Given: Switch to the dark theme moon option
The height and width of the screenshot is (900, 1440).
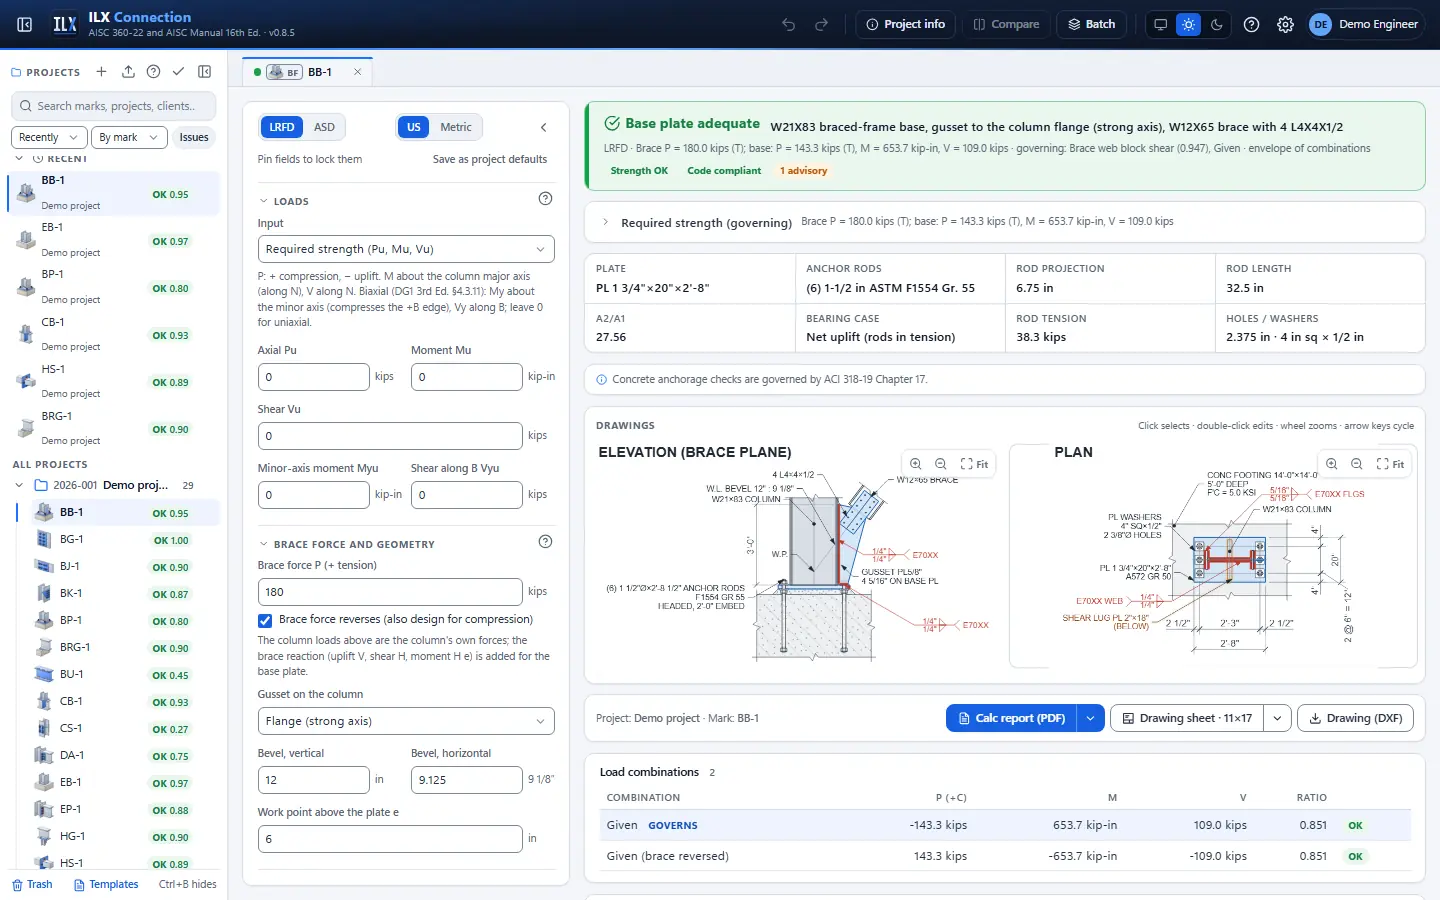Looking at the screenshot, I should click(x=1217, y=24).
